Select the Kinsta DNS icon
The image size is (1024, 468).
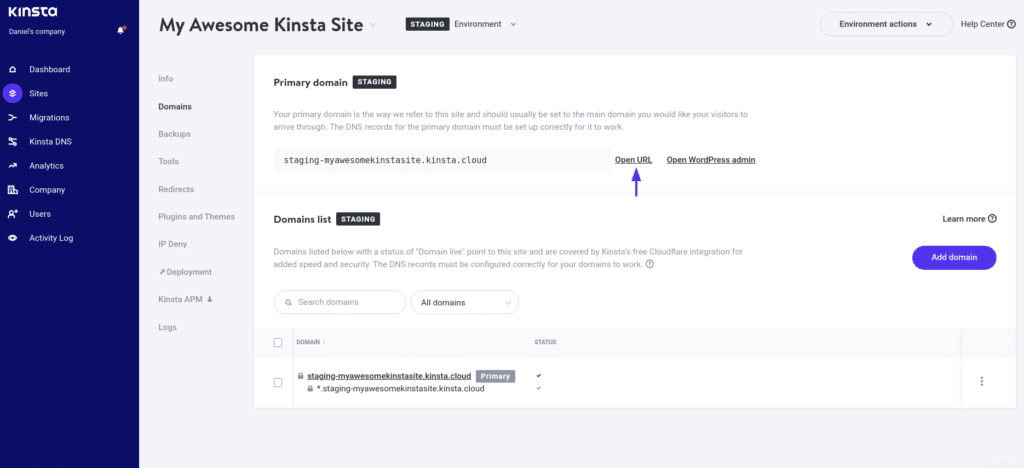click(x=12, y=142)
